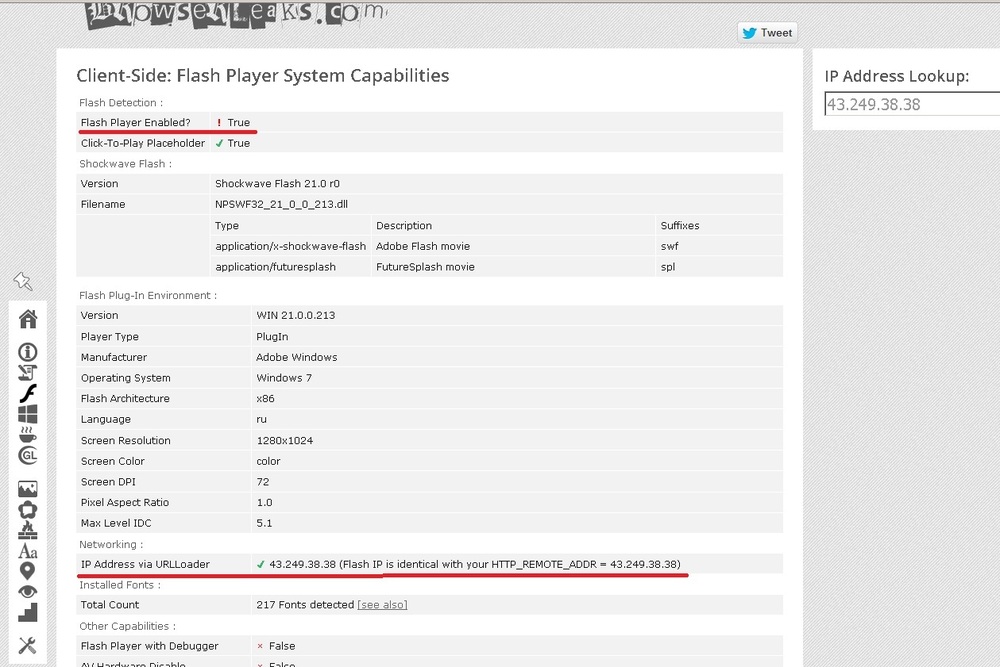Image resolution: width=1000 pixels, height=667 pixels.
Task: Open the info circle icon in sidebar
Action: coord(27,352)
